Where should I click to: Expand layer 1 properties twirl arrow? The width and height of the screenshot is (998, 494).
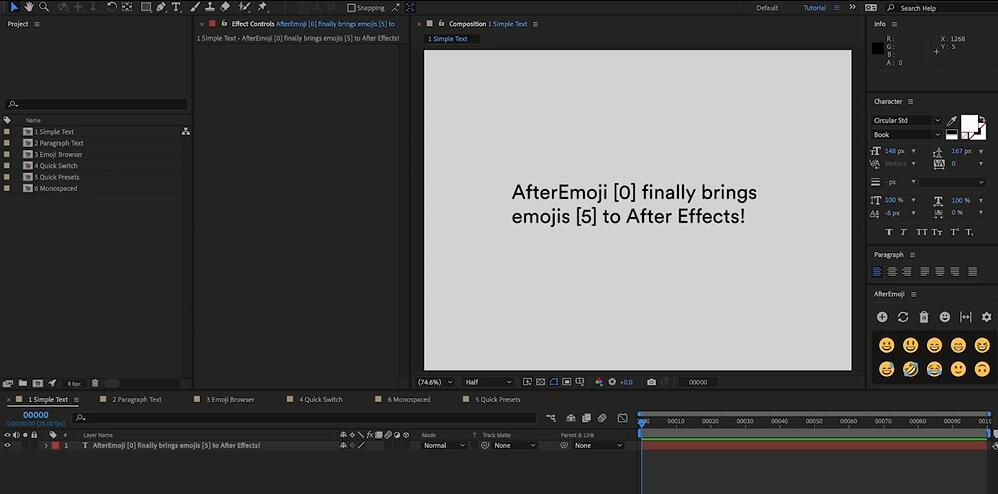(46, 446)
